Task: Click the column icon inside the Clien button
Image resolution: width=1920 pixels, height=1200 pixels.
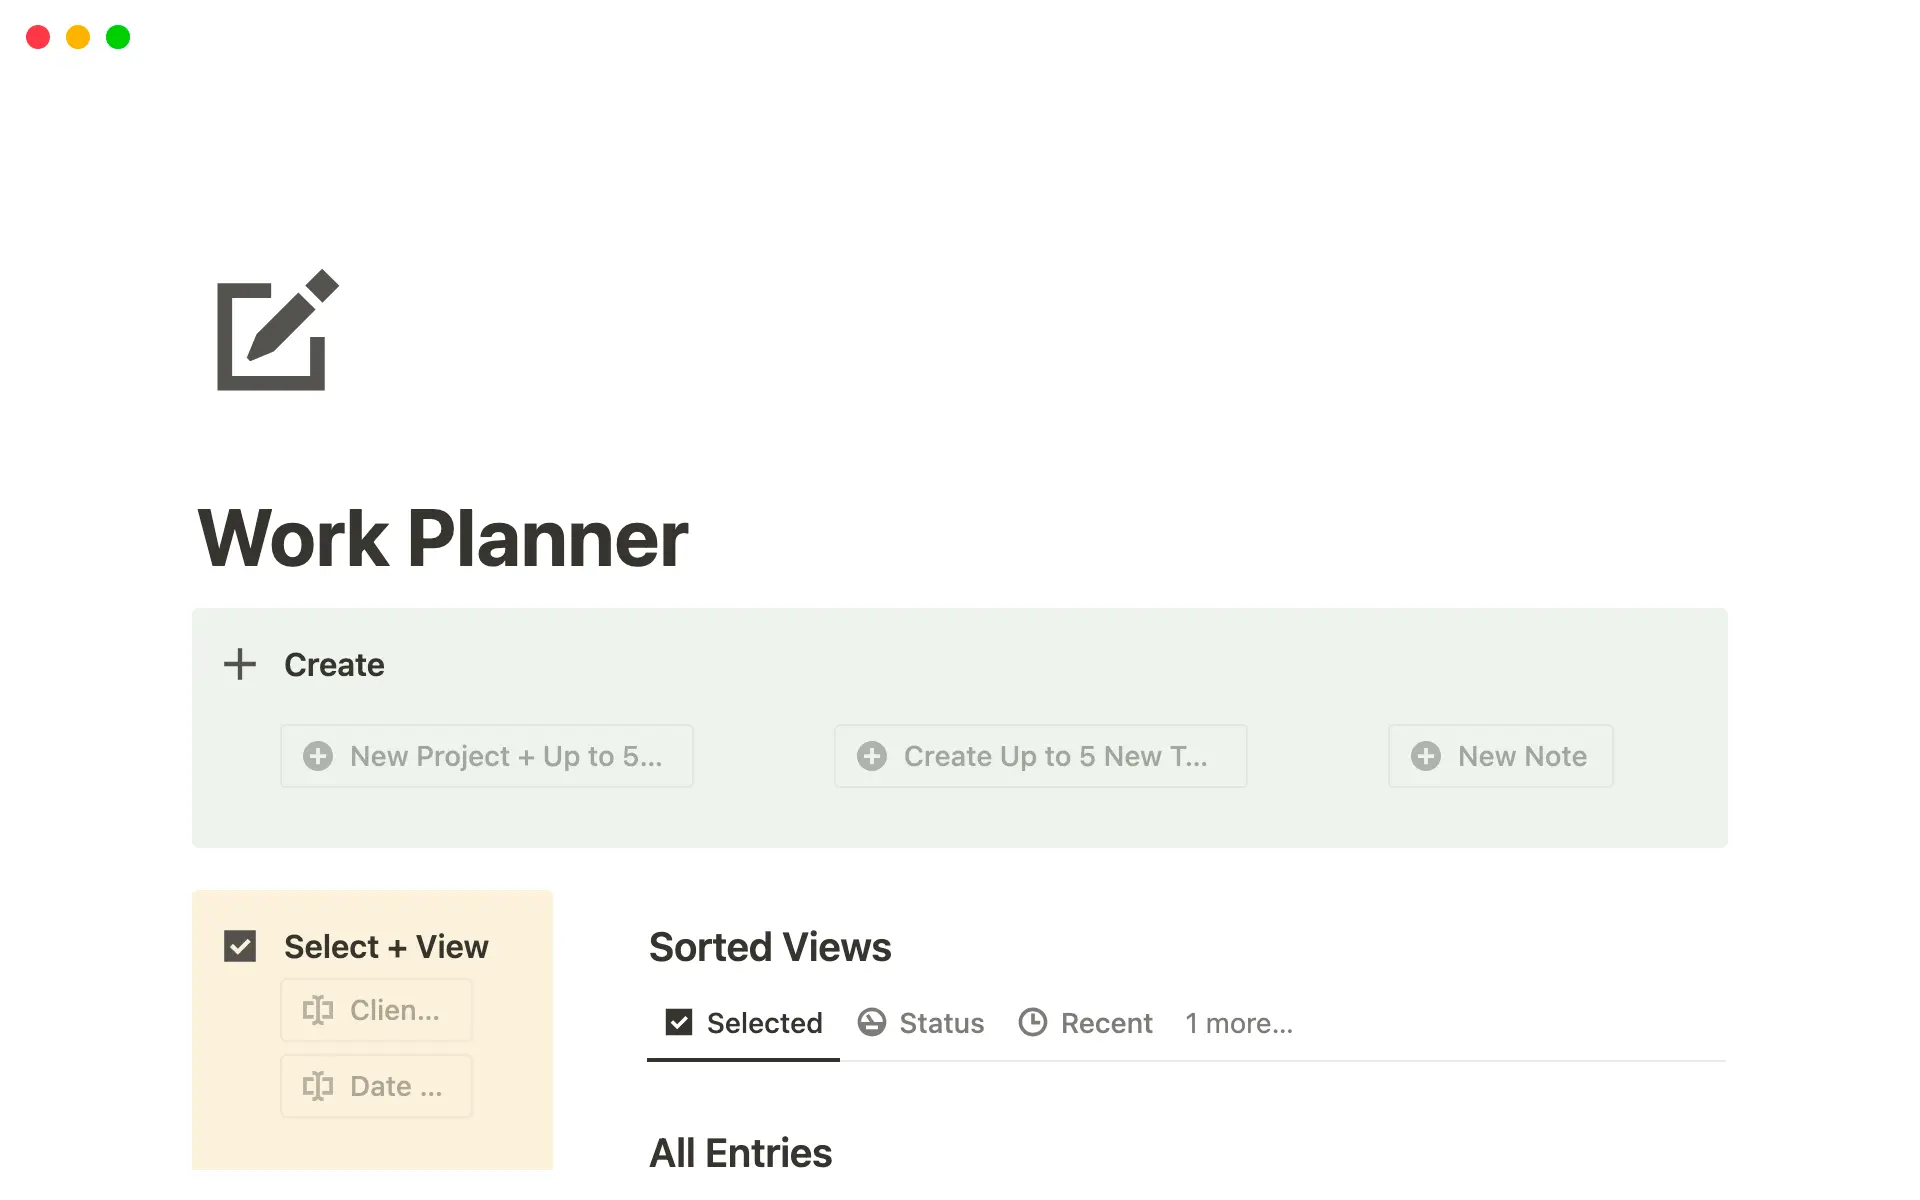Action: 317,1010
